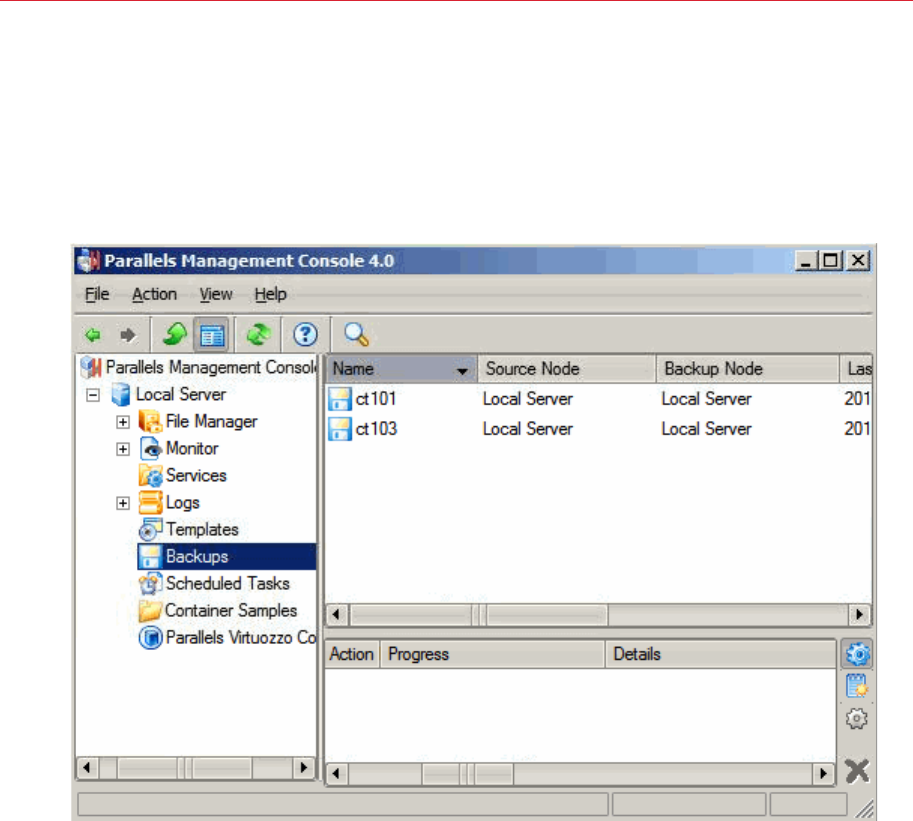This screenshot has height=821, width=913.
Task: Select Services in the tree
Action: [x=196, y=475]
